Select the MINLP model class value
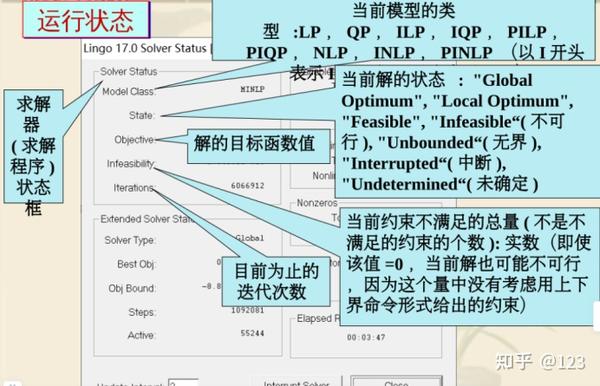This screenshot has width=600, height=386. point(253,89)
